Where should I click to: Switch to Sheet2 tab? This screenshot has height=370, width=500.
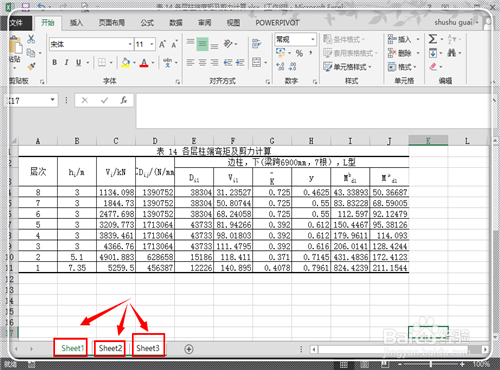tap(110, 348)
